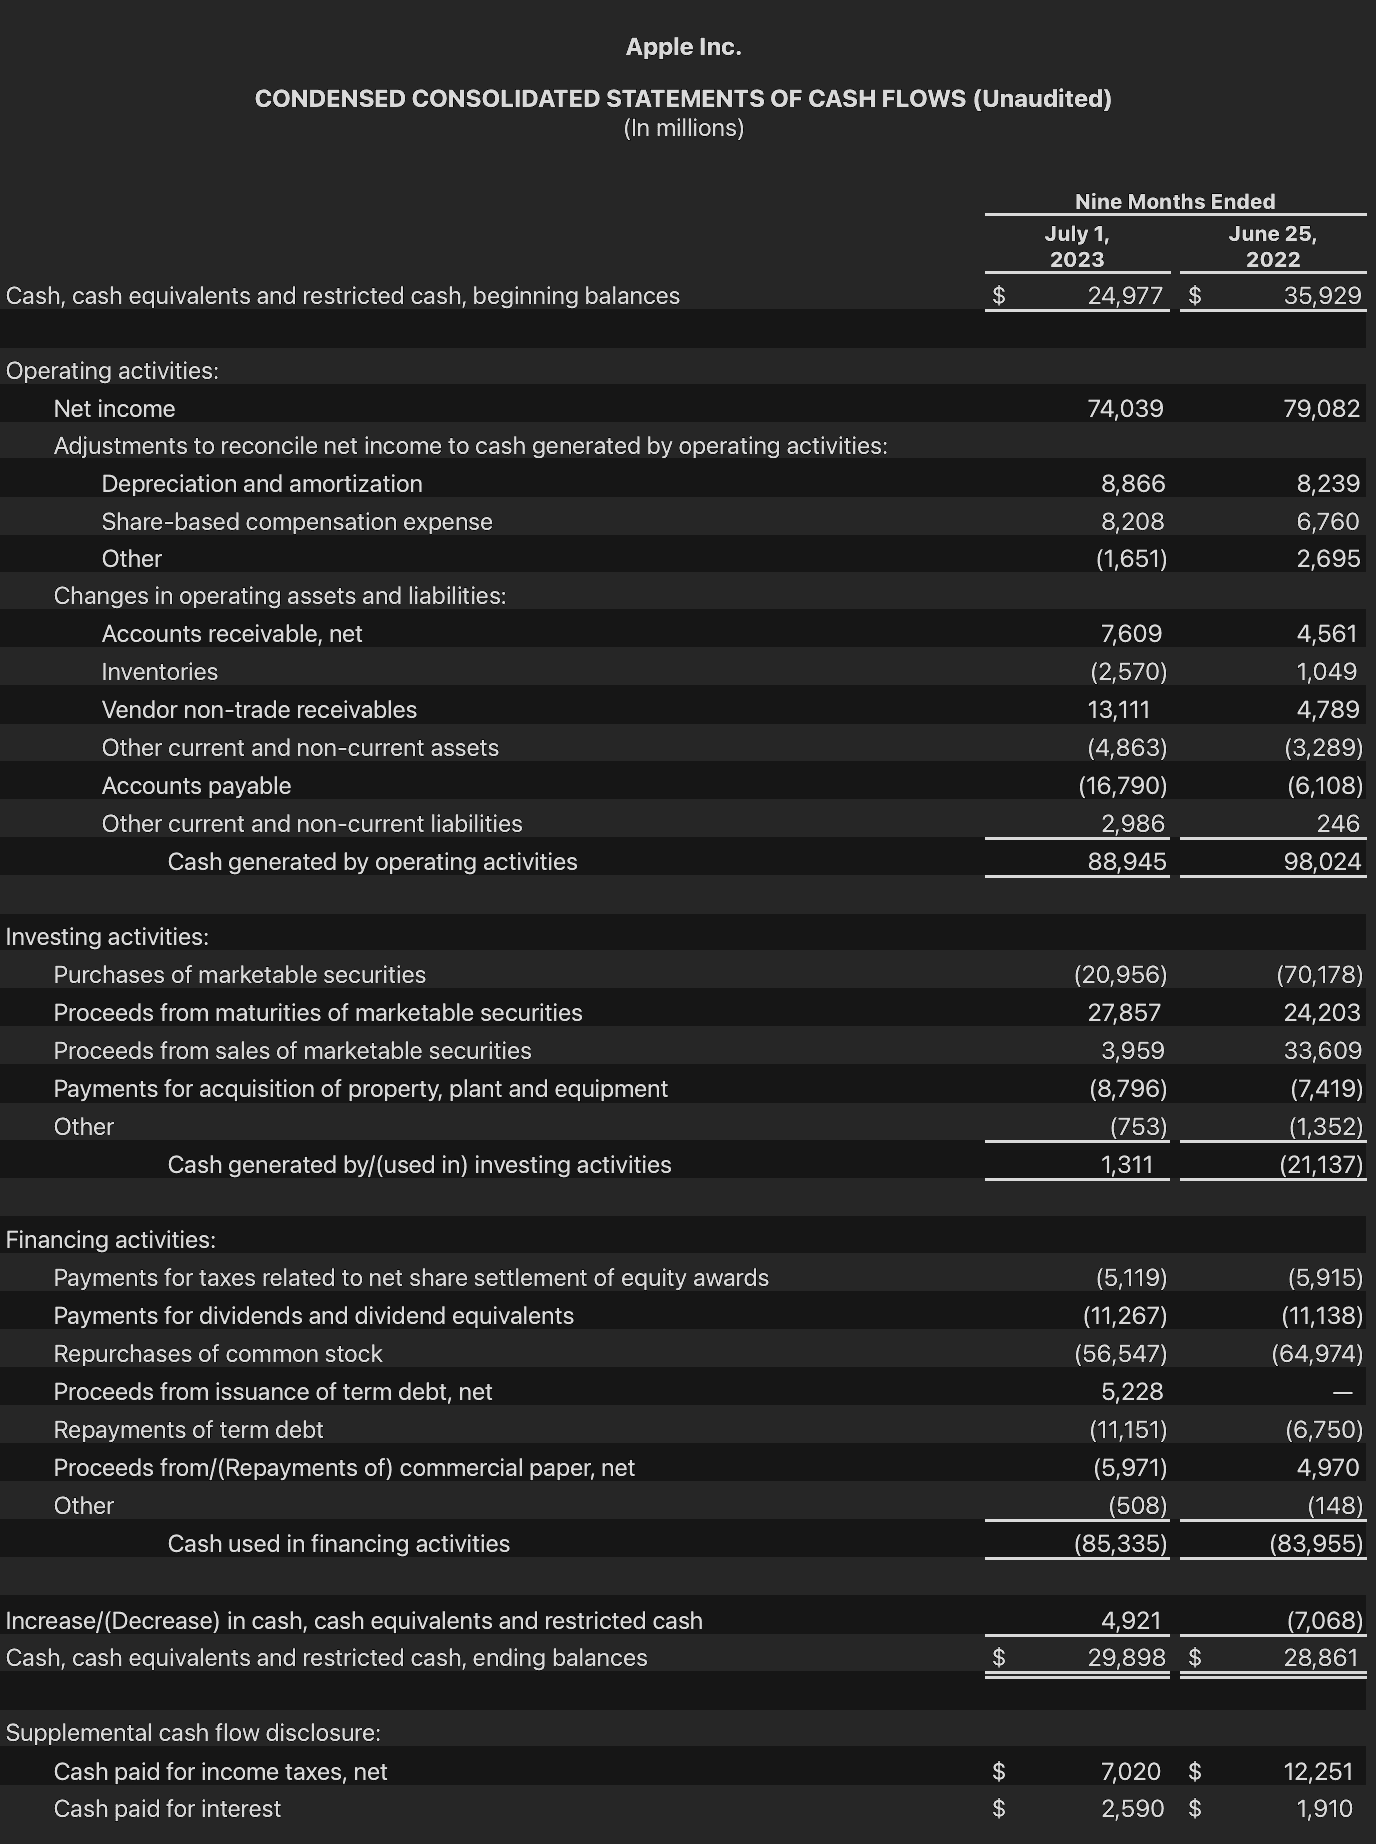This screenshot has height=1844, width=1376.
Task: Select the term debt issuance value 5,228
Action: (x=1132, y=1392)
